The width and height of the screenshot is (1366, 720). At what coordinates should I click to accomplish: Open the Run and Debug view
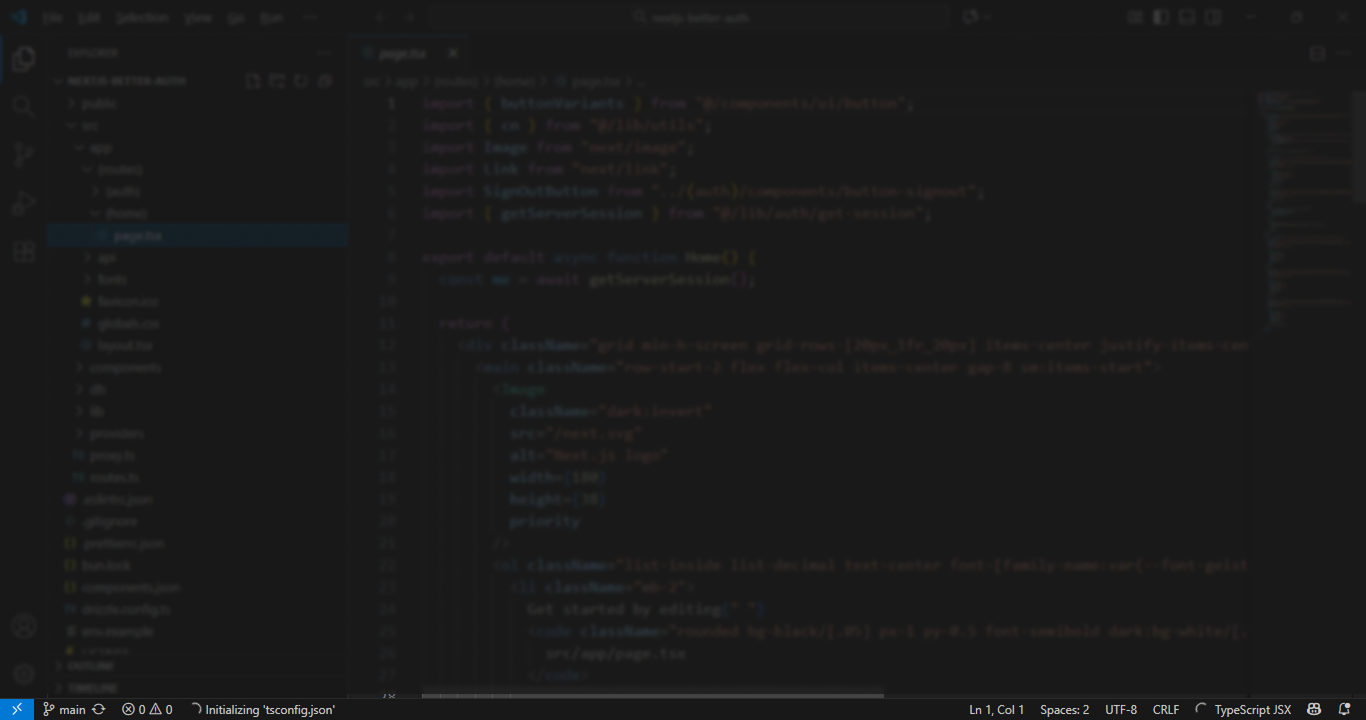[x=23, y=204]
